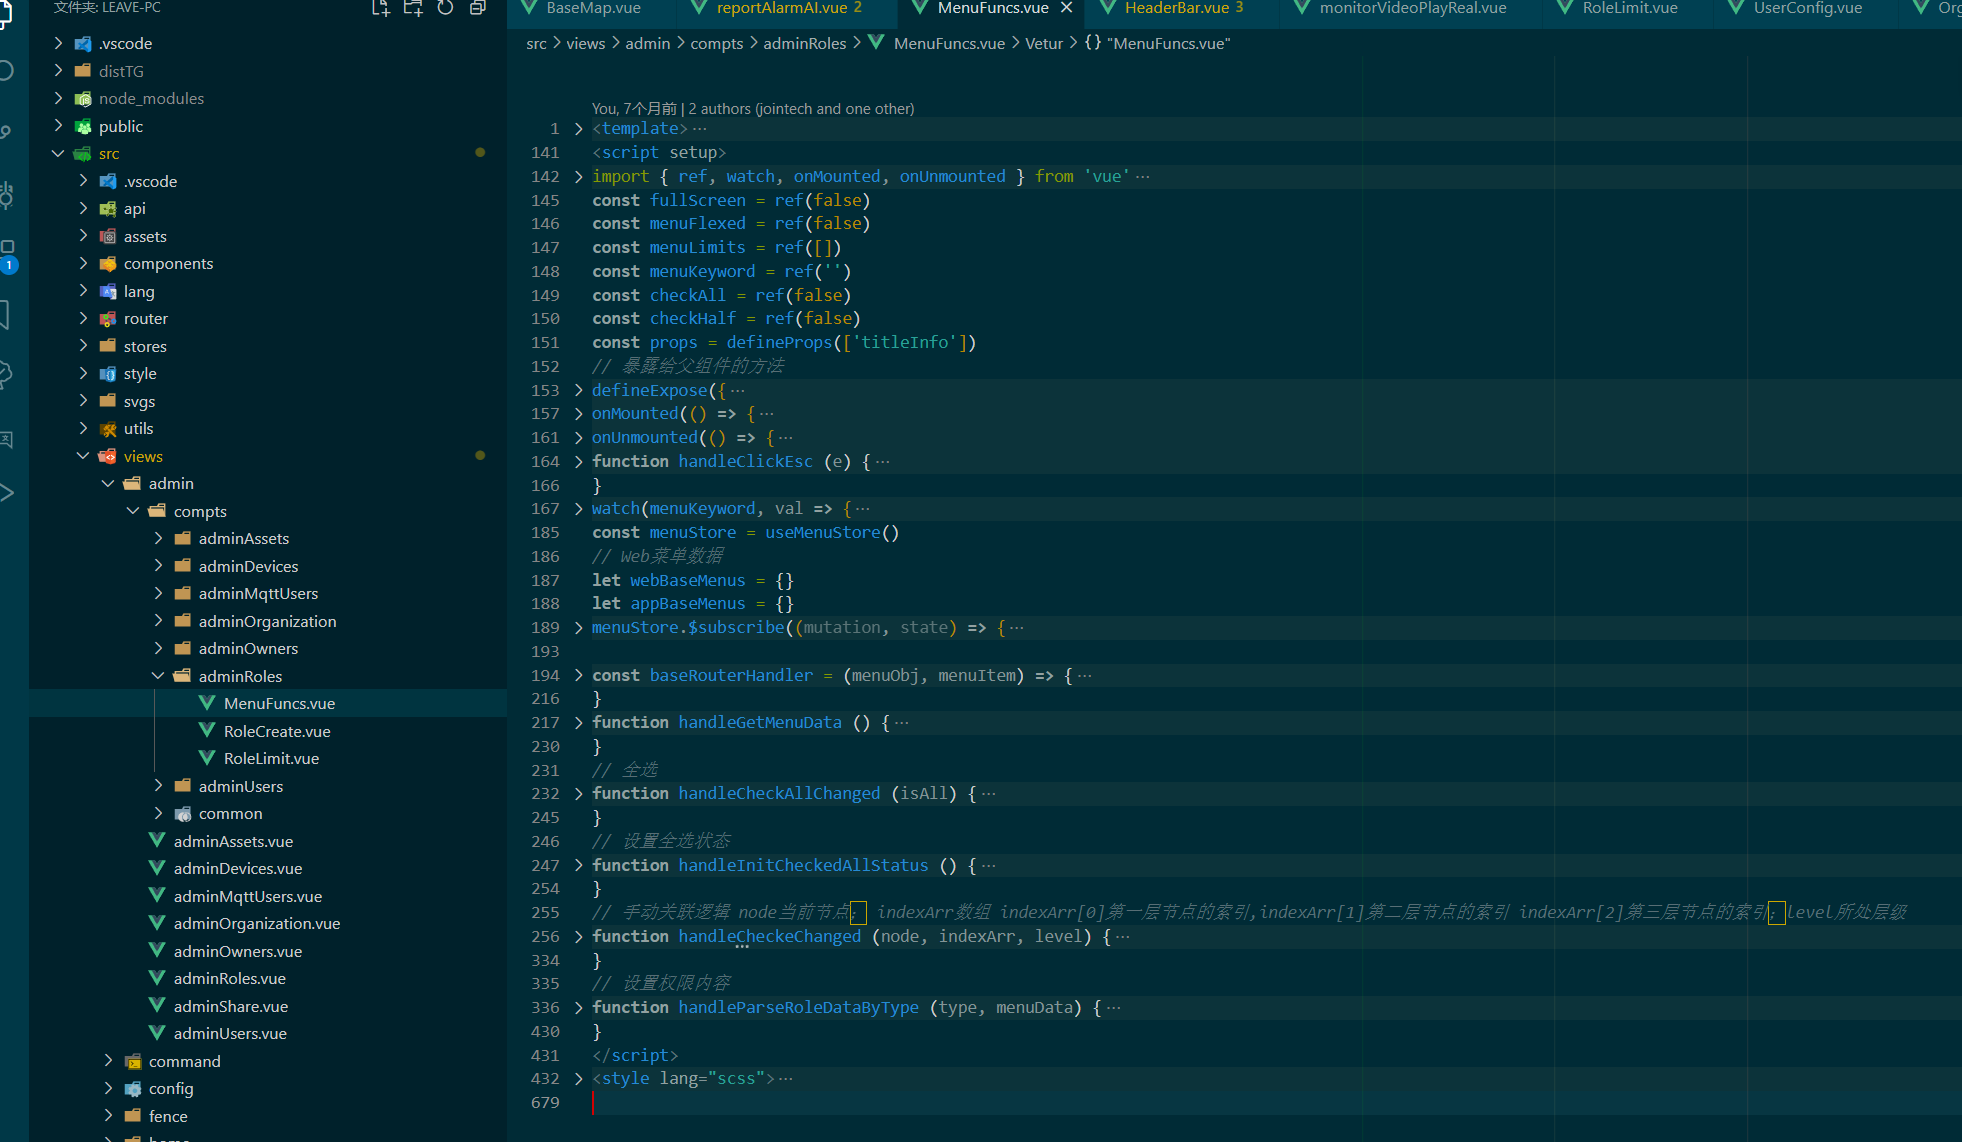
Task: Collapse all folders in explorer
Action: (x=478, y=8)
